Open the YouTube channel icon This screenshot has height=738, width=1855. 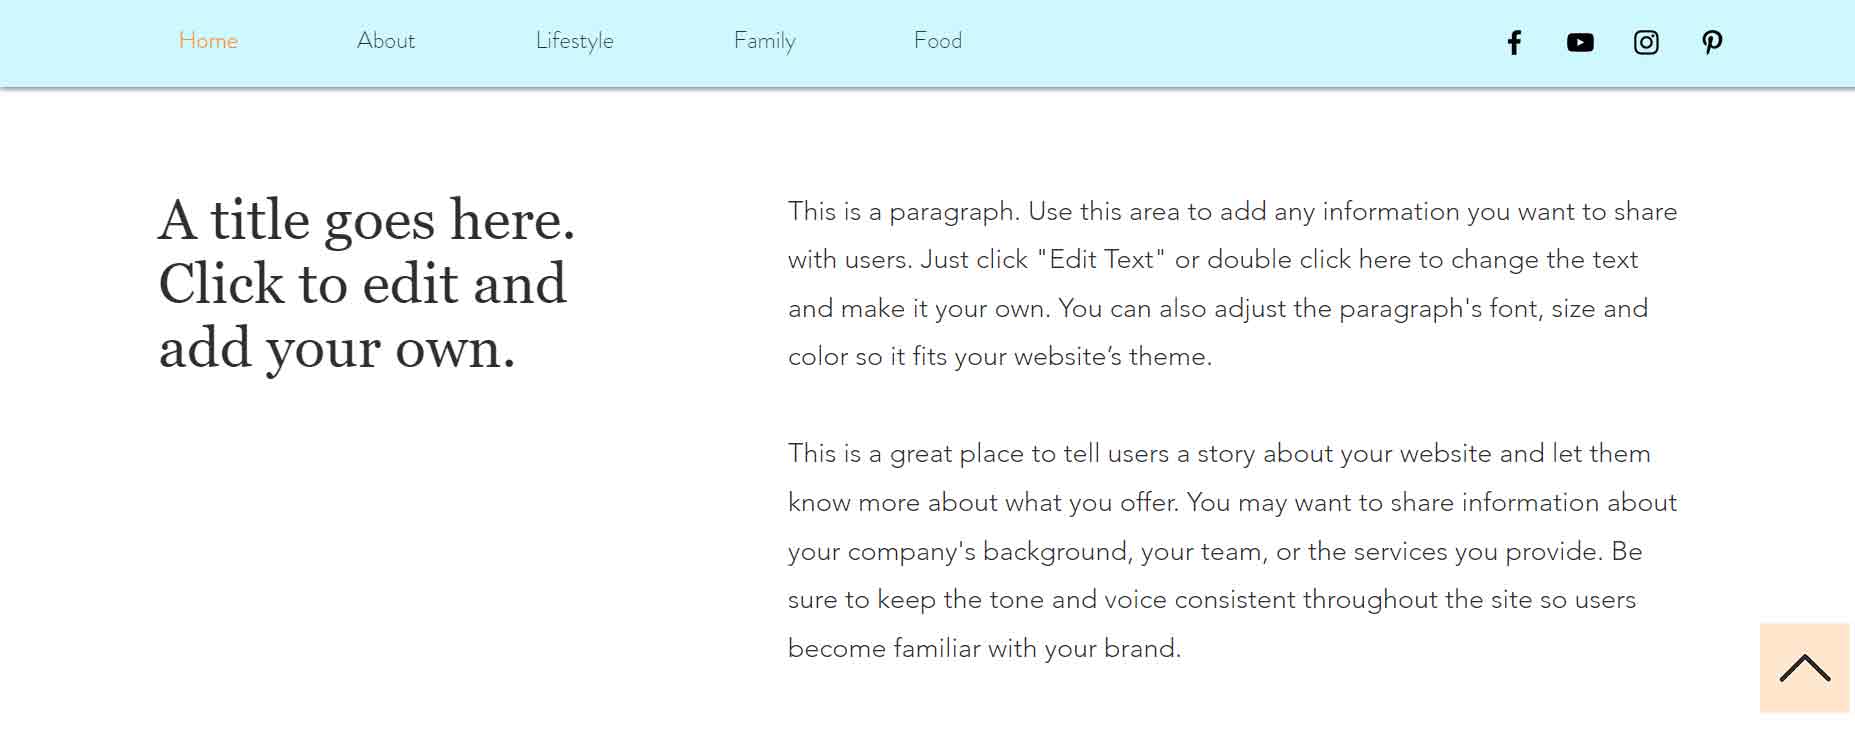tap(1580, 42)
